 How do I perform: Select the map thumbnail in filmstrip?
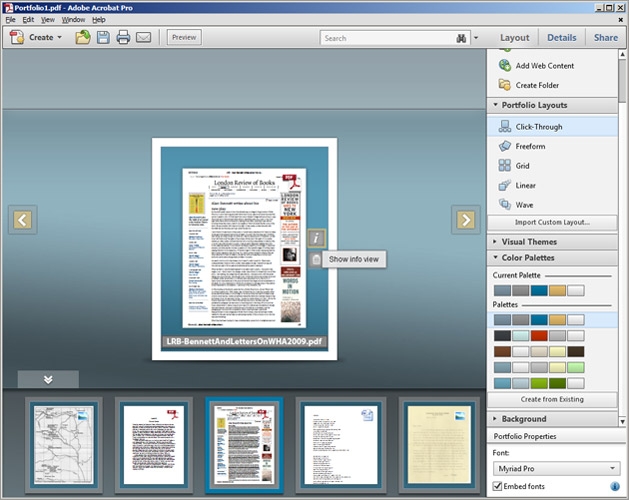[x=64, y=445]
